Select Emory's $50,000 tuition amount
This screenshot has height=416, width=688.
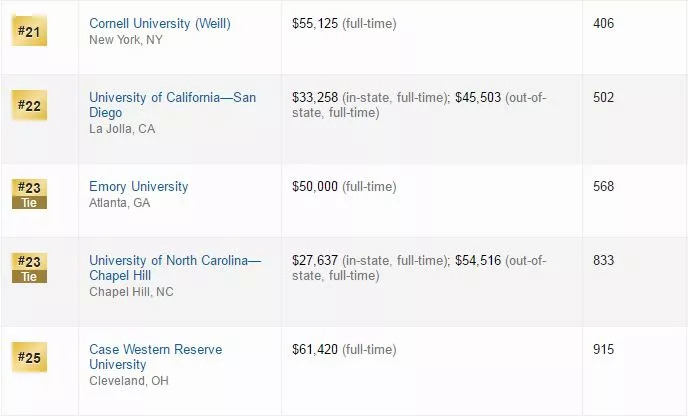[x=315, y=186]
